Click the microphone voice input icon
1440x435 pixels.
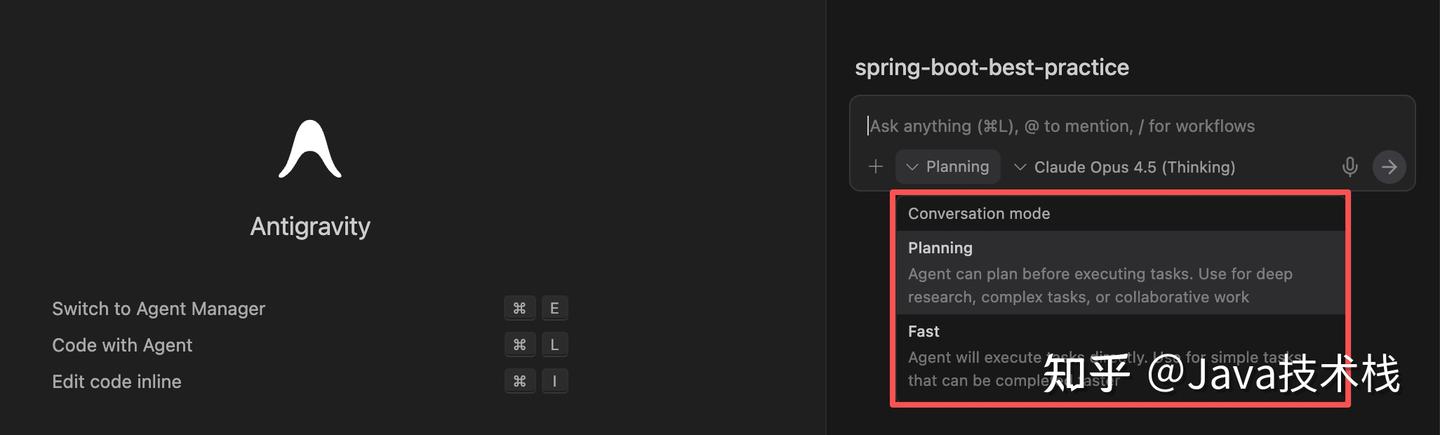(1349, 167)
